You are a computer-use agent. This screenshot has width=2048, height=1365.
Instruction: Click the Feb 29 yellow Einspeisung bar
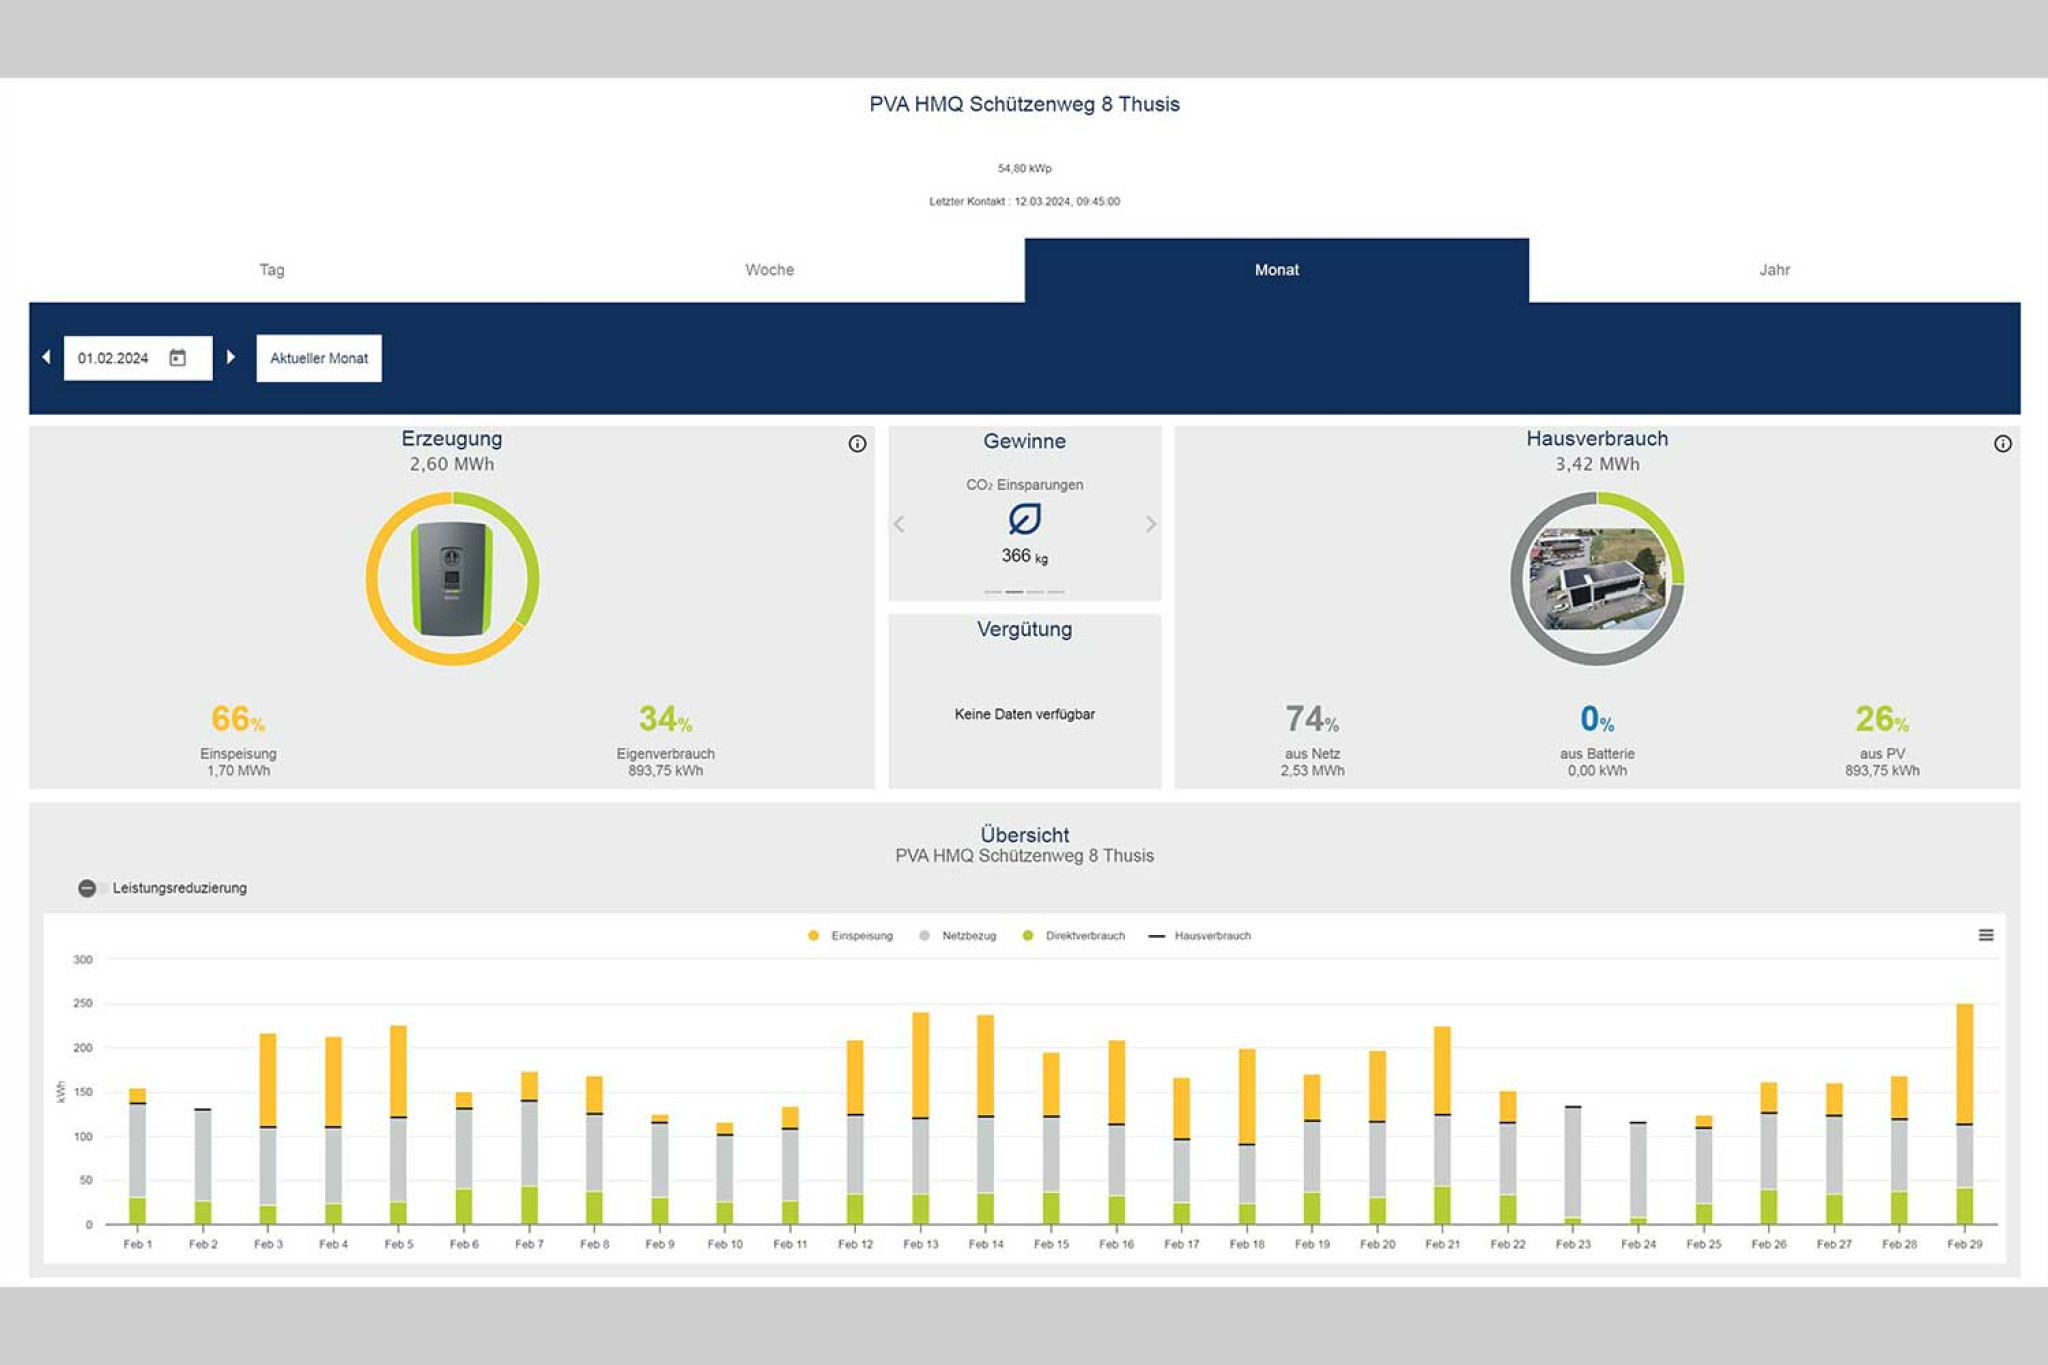click(1964, 1062)
